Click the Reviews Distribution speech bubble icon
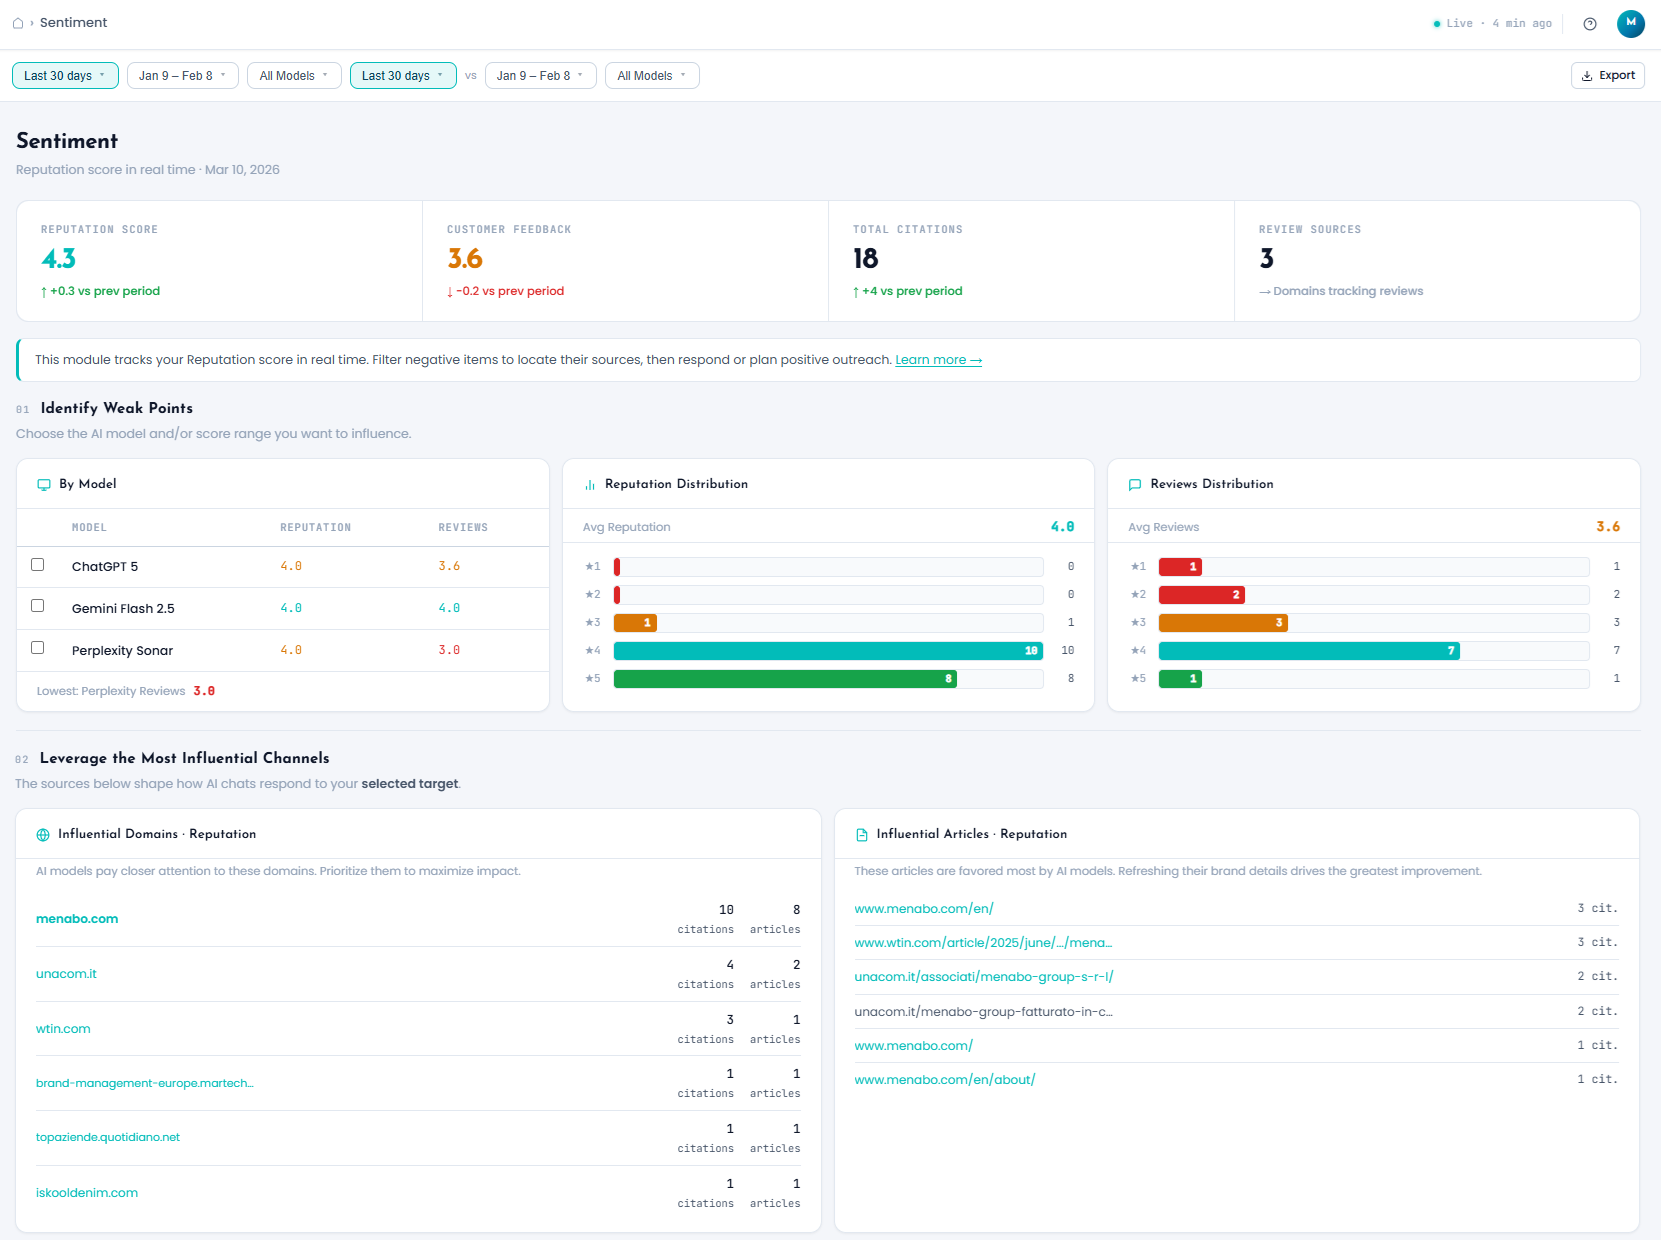 pyautogui.click(x=1135, y=485)
